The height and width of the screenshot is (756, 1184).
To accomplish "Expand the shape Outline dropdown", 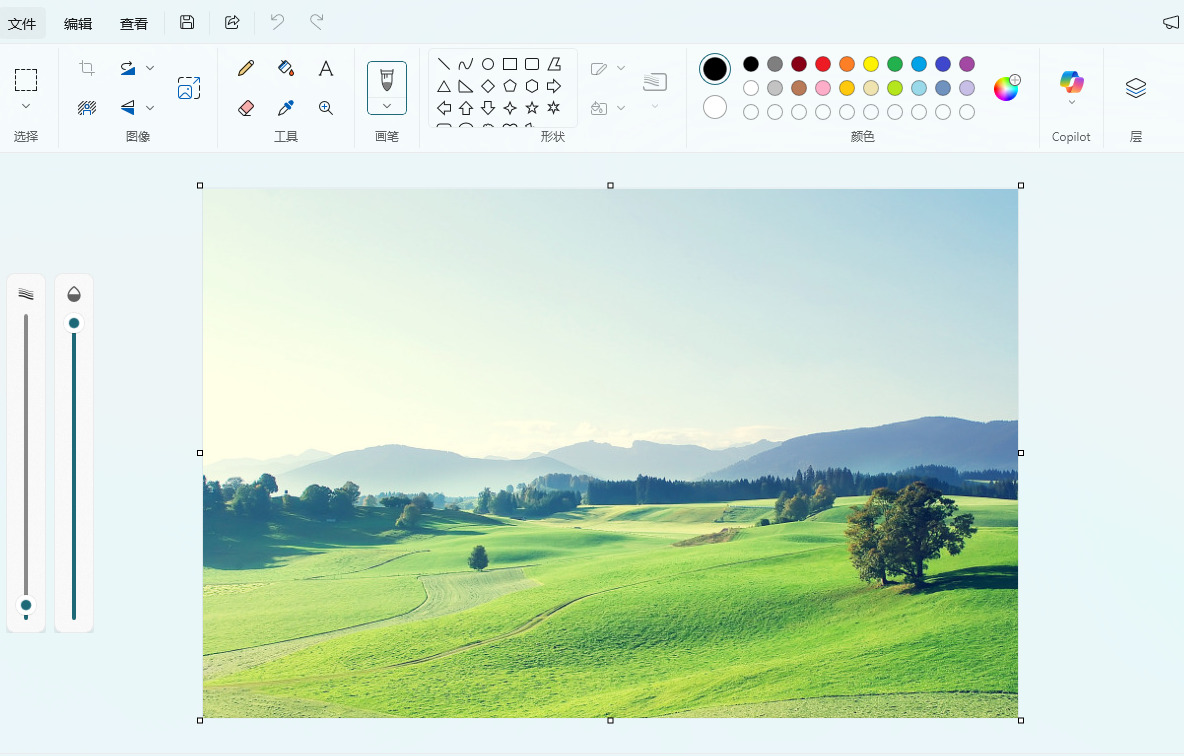I will (x=621, y=68).
